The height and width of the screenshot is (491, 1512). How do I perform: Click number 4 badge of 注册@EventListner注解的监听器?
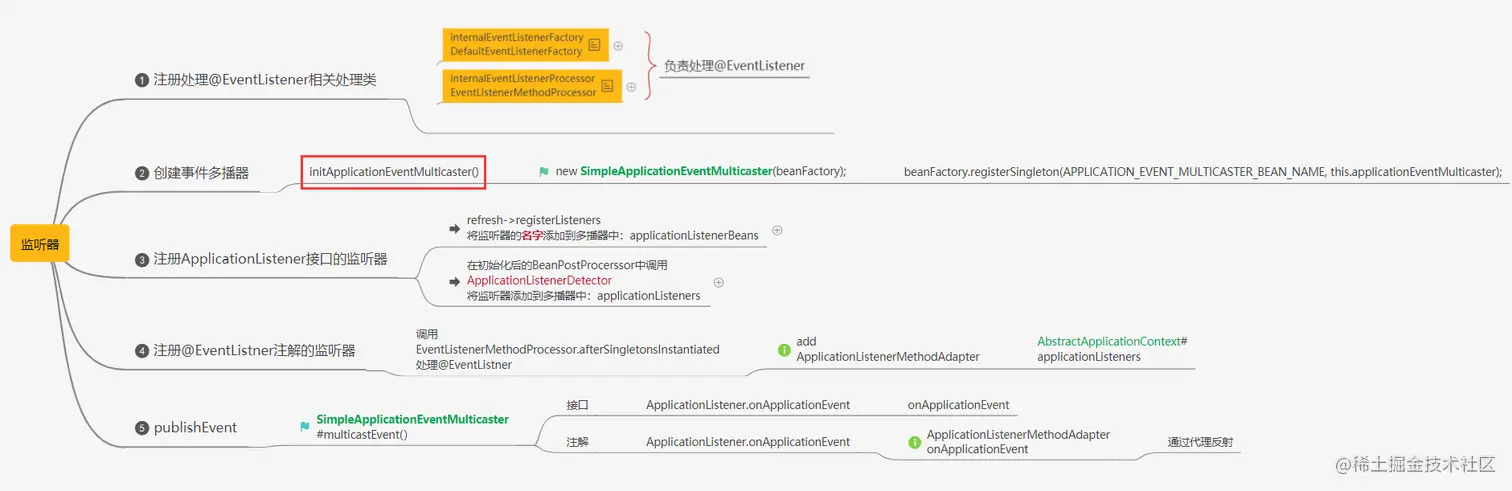(x=142, y=351)
